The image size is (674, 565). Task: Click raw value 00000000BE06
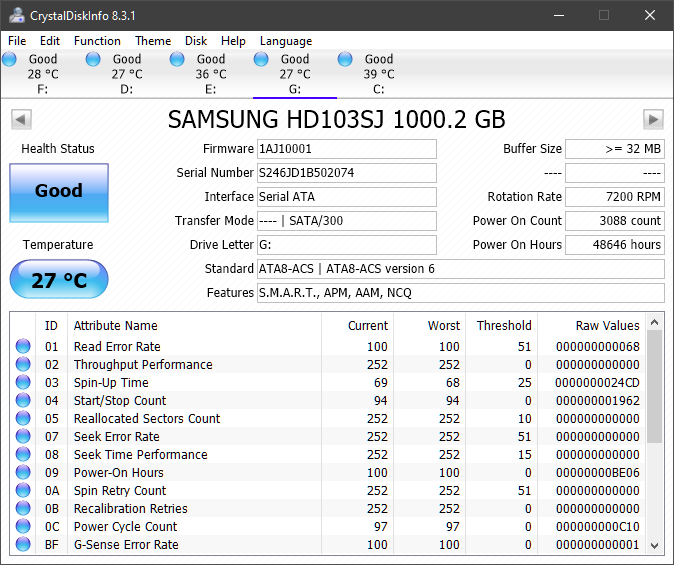point(597,473)
